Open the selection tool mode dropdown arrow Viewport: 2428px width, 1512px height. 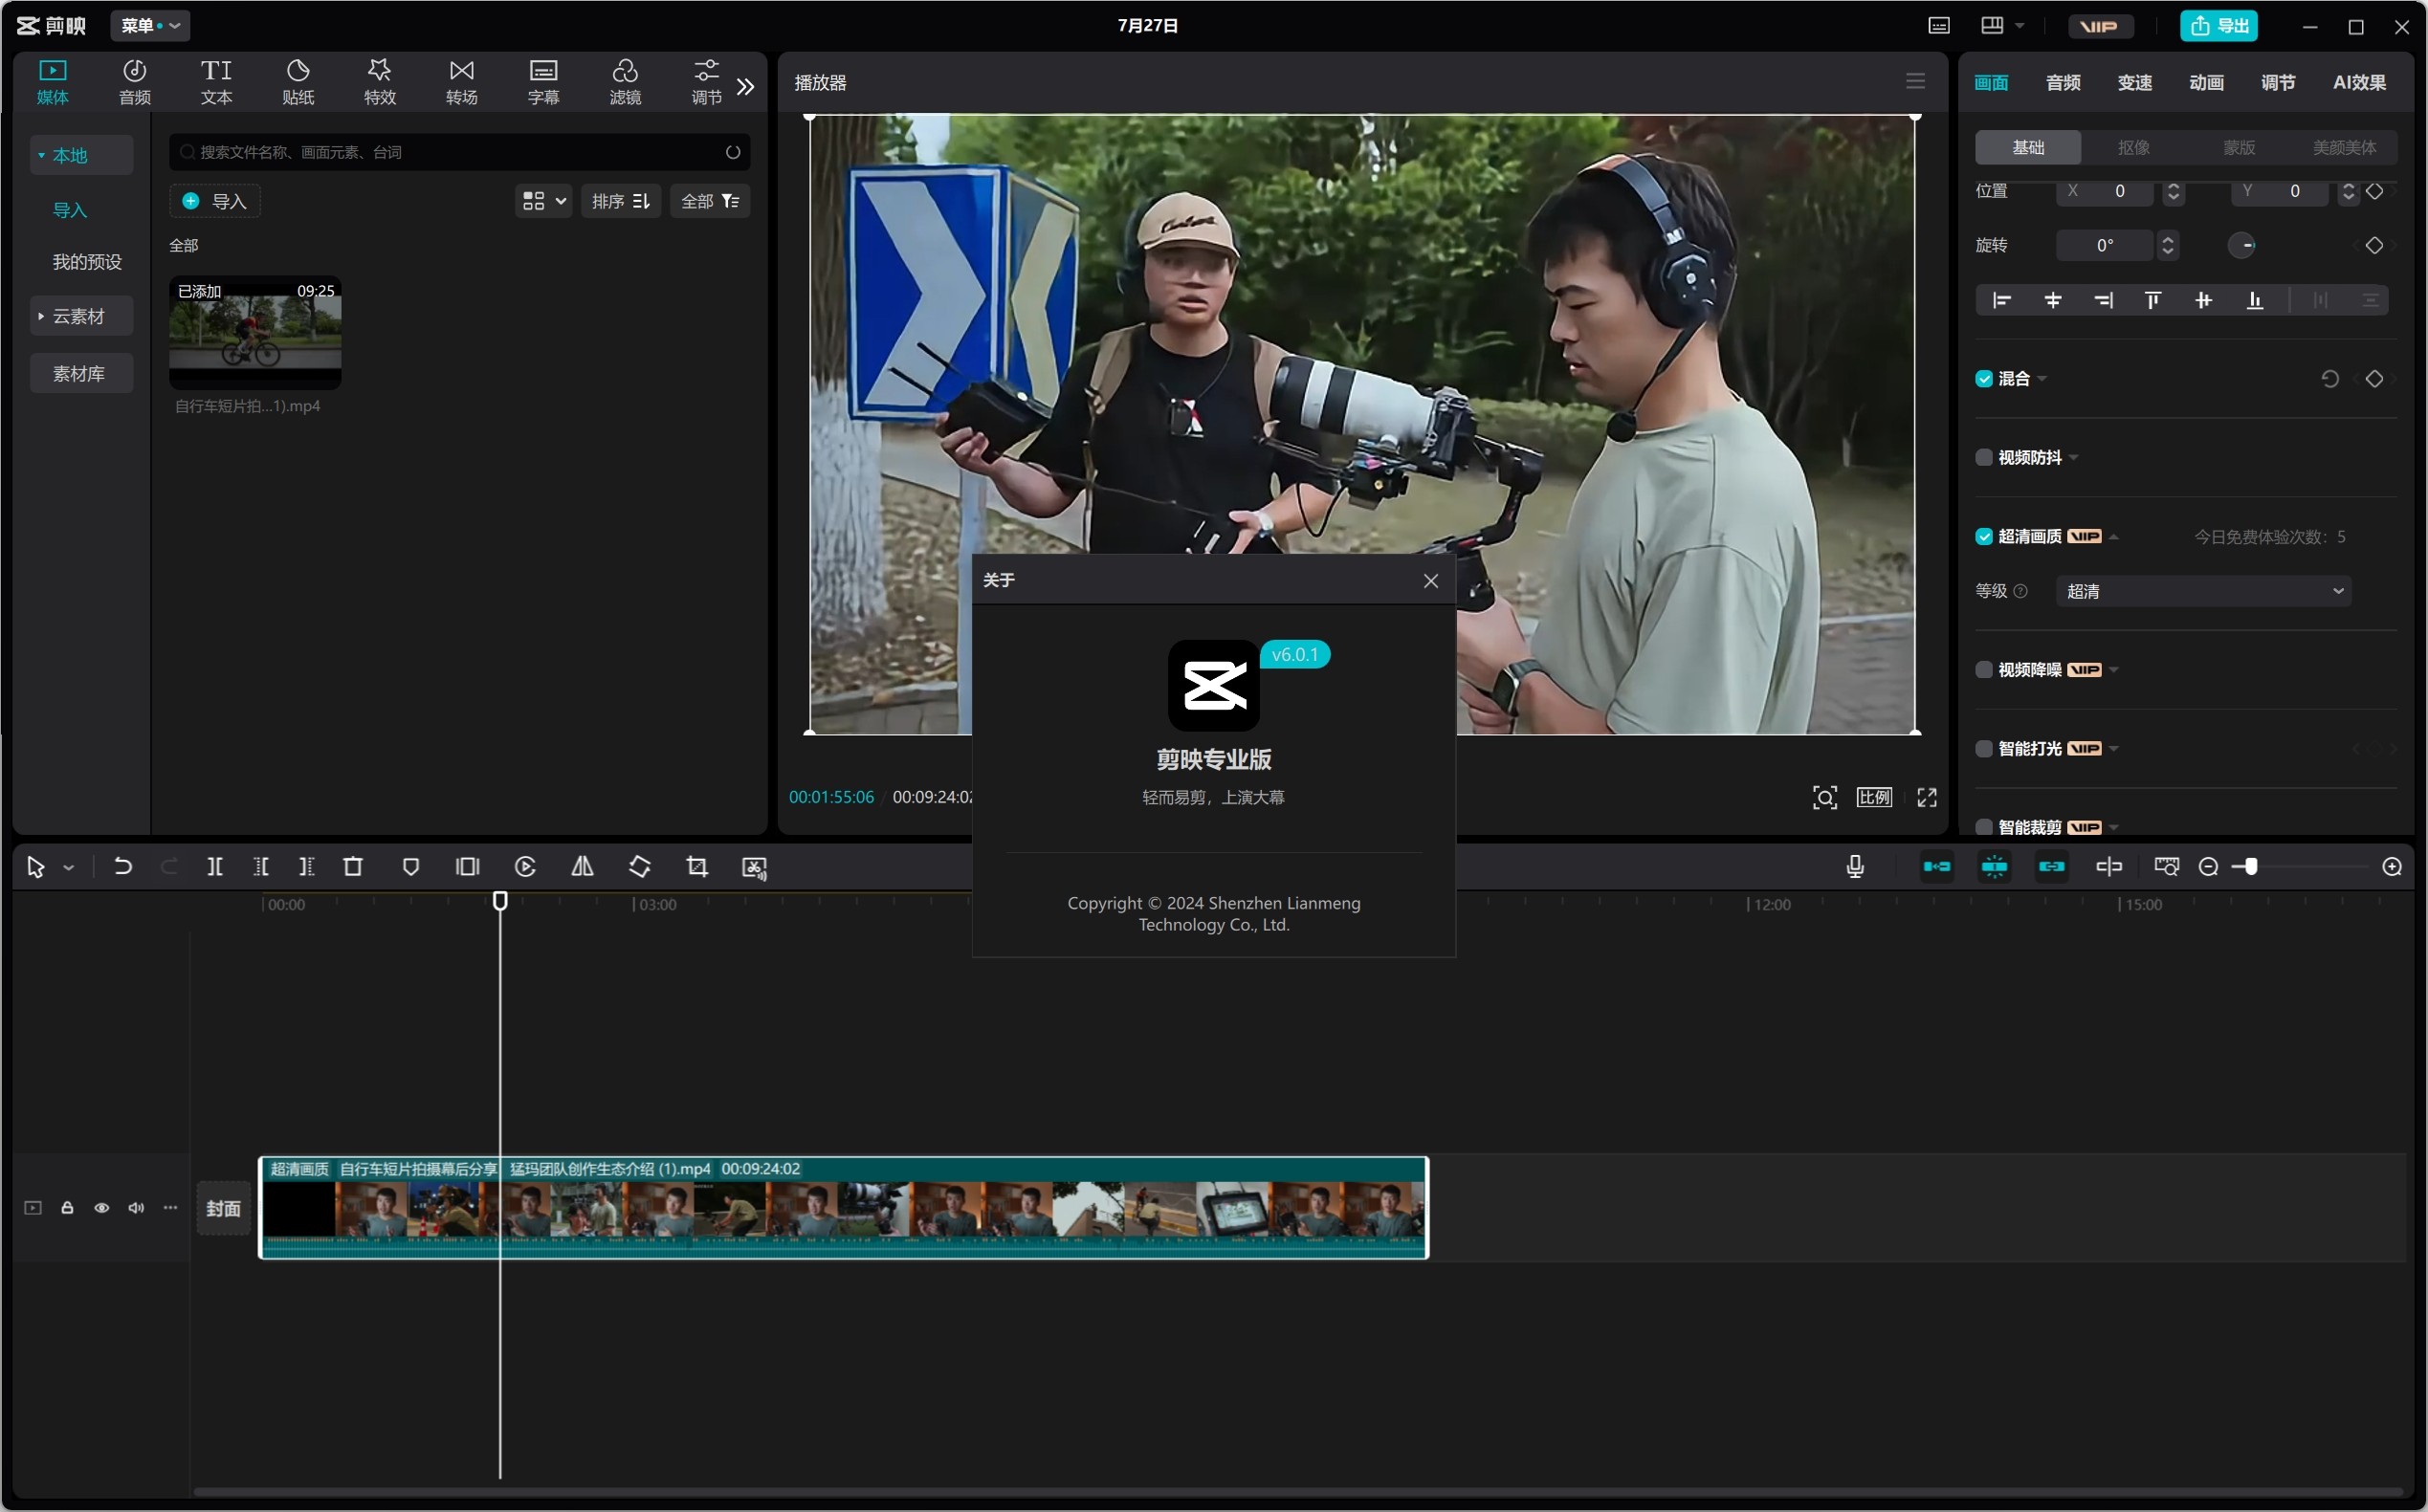[68, 868]
